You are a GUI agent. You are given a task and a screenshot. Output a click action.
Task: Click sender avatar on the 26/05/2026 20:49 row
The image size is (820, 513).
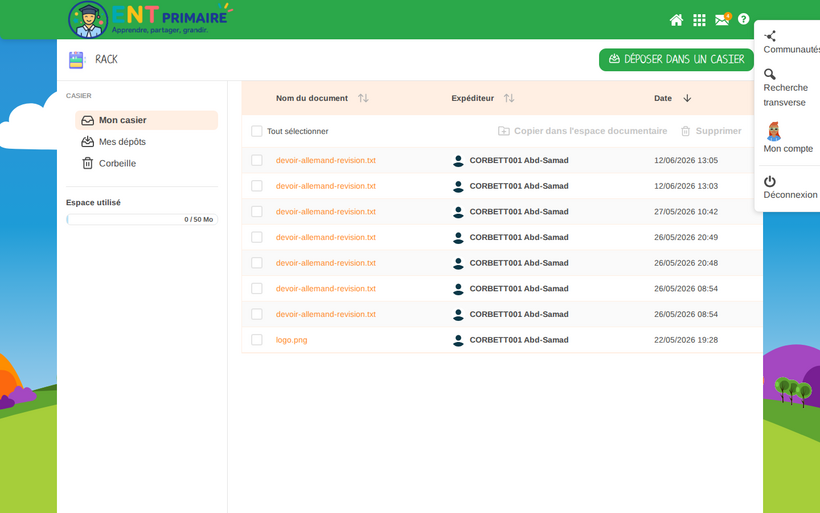pos(458,237)
